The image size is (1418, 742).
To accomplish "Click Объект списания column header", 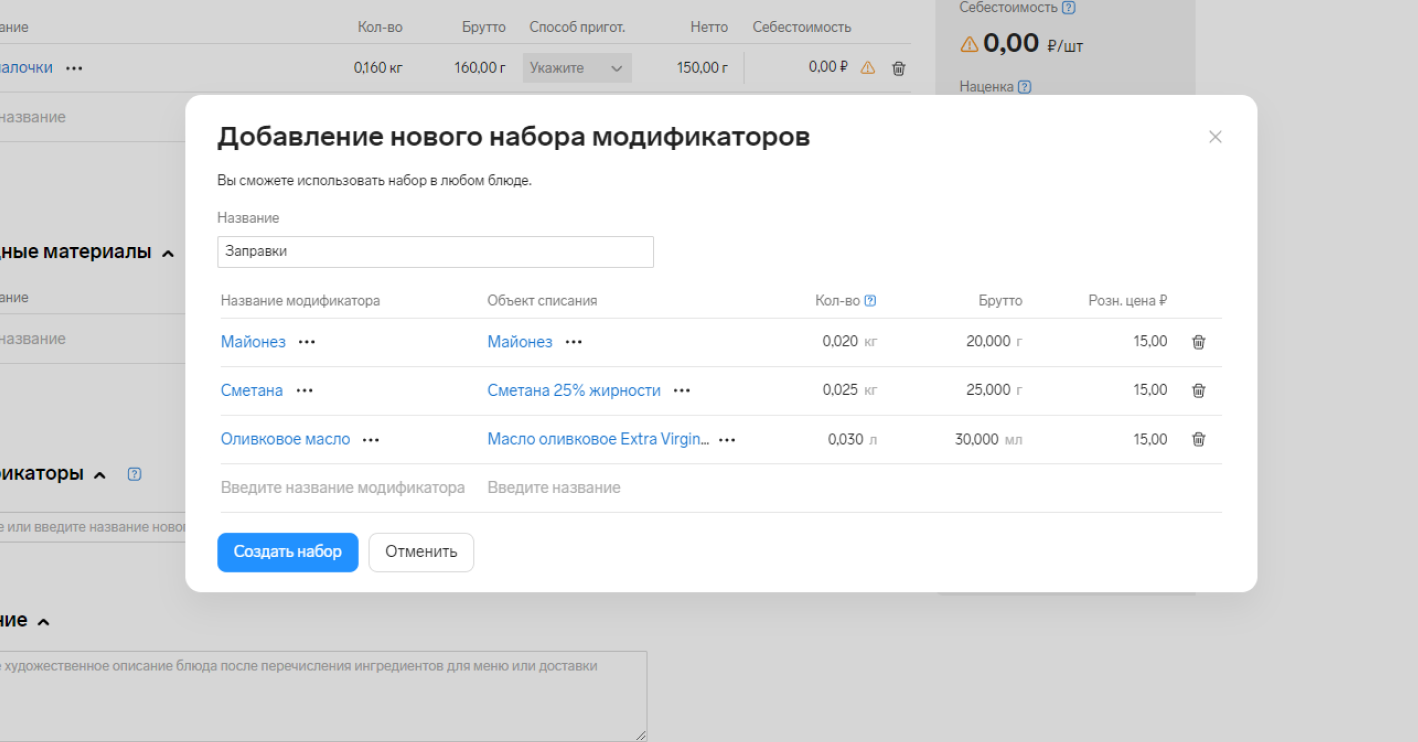I will [542, 301].
